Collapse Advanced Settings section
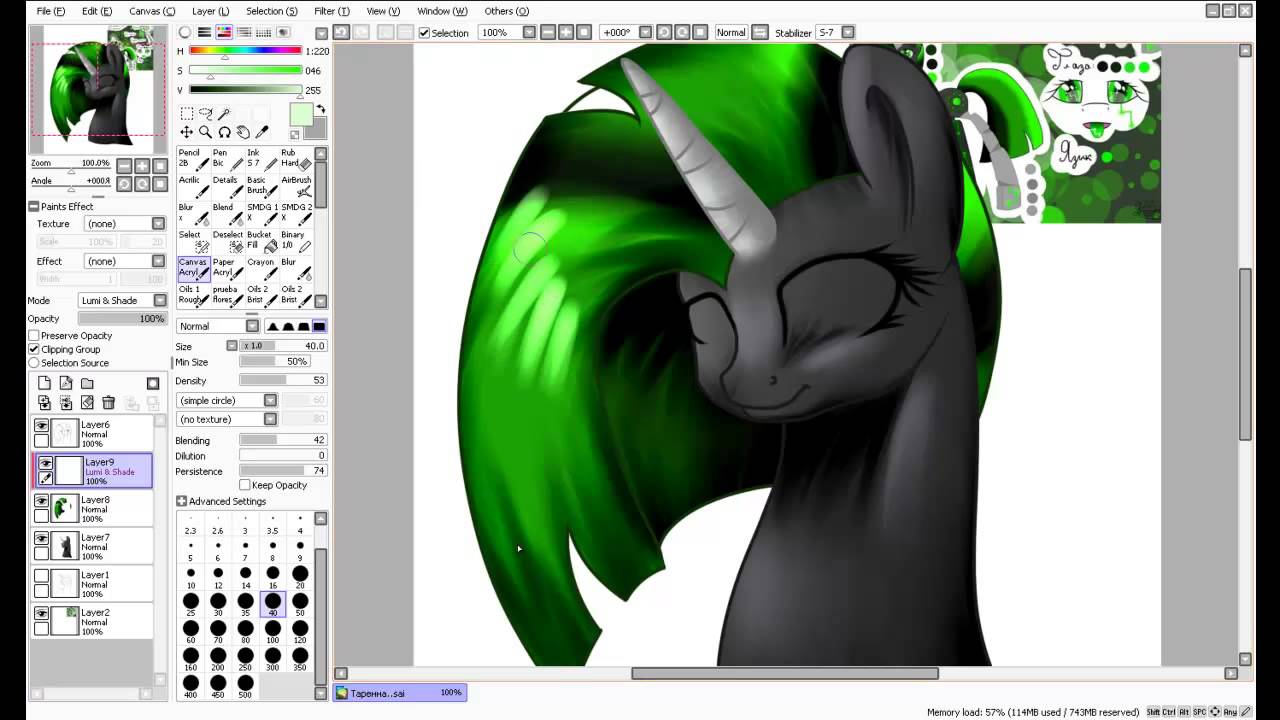 click(x=181, y=501)
